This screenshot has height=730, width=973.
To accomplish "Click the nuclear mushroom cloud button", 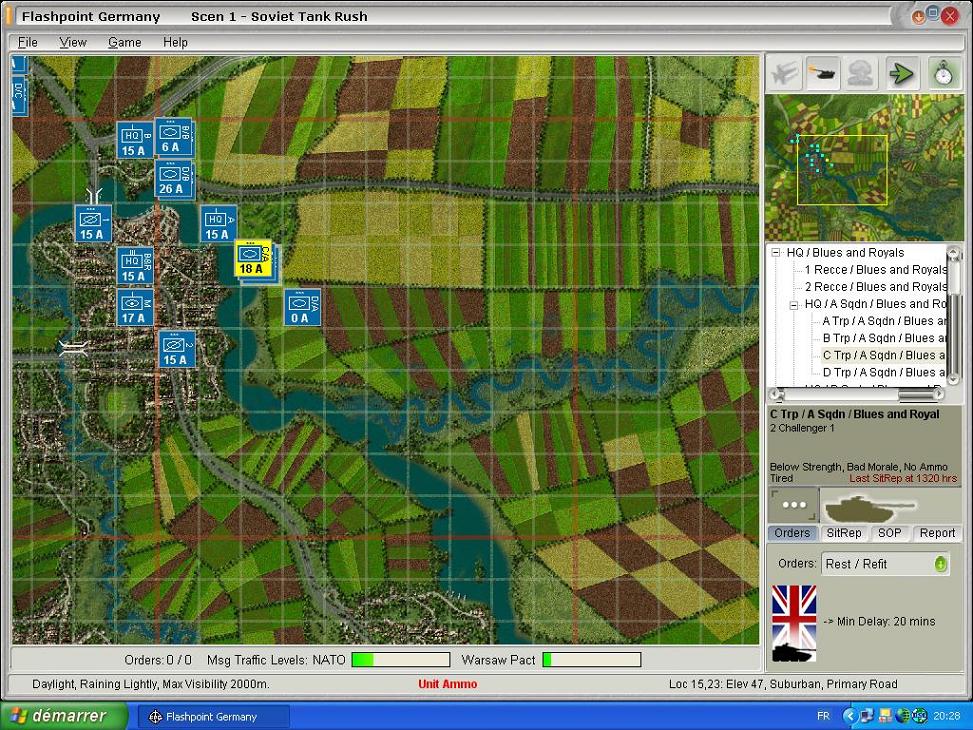I will (x=861, y=73).
